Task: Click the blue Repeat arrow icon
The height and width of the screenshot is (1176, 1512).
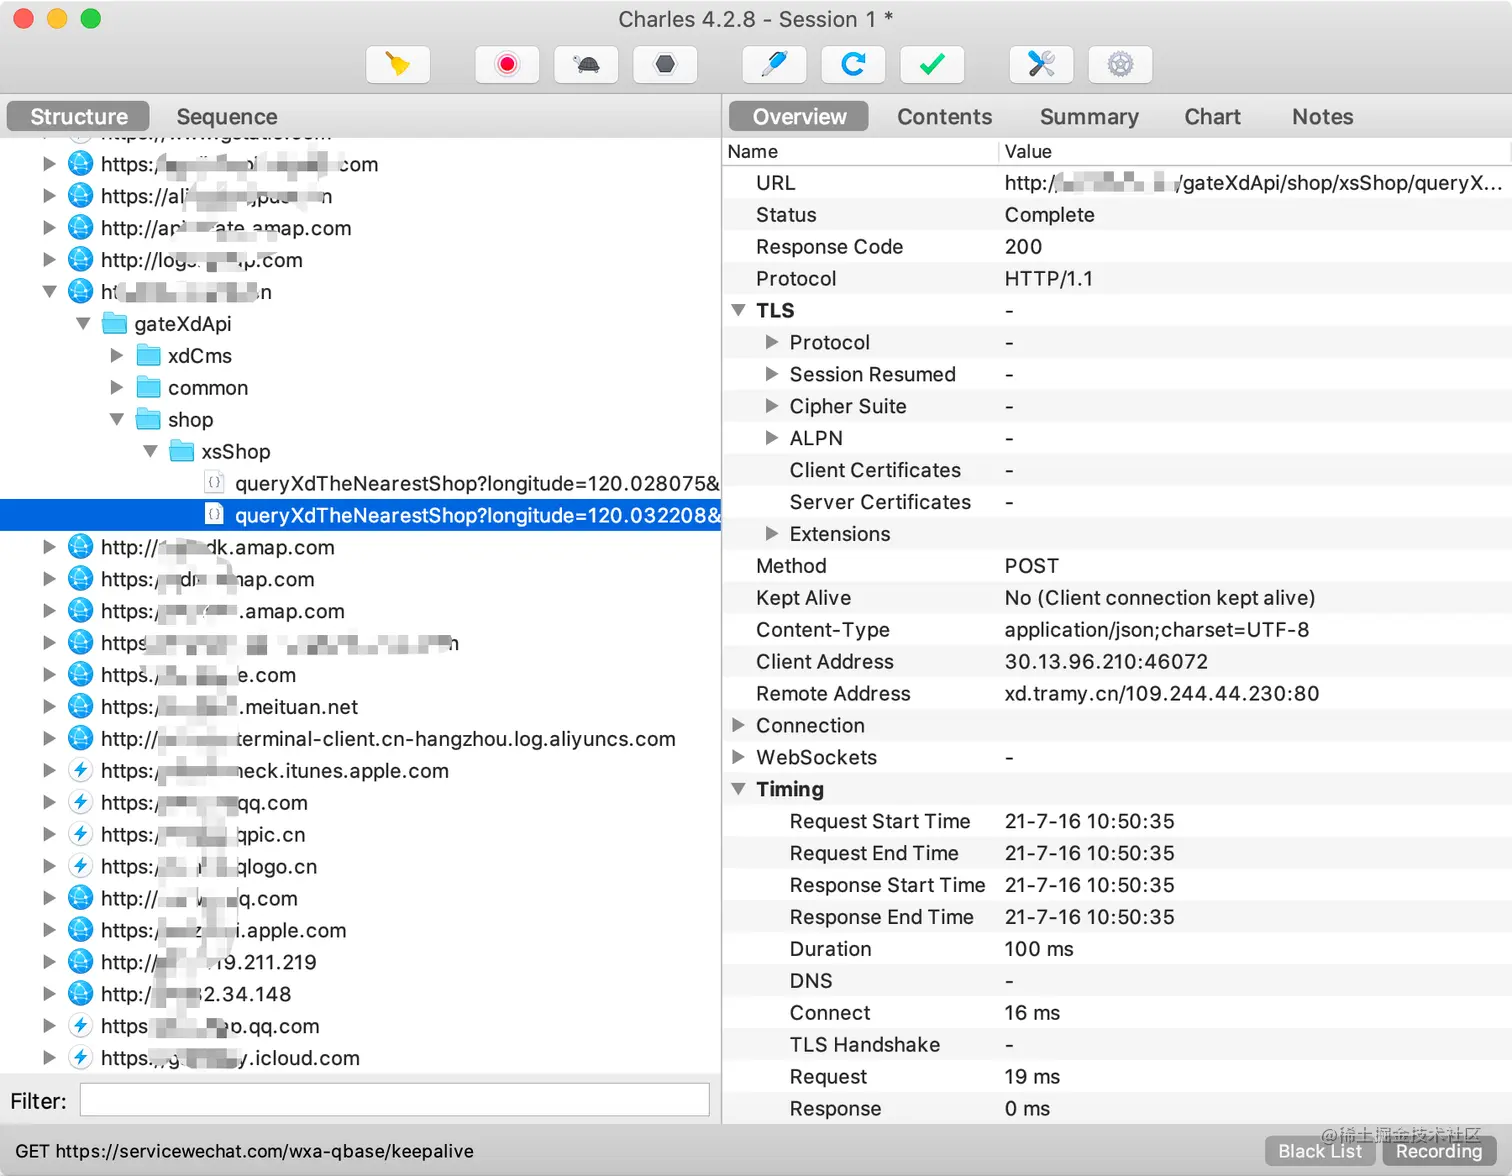Action: point(853,65)
